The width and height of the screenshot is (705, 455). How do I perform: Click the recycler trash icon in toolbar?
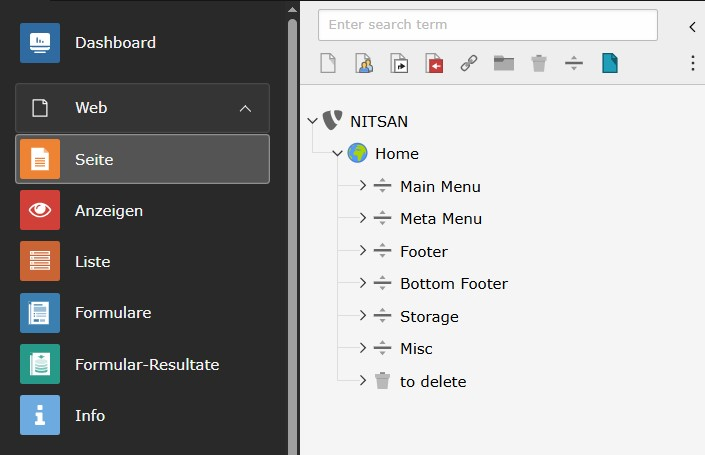[x=539, y=64]
